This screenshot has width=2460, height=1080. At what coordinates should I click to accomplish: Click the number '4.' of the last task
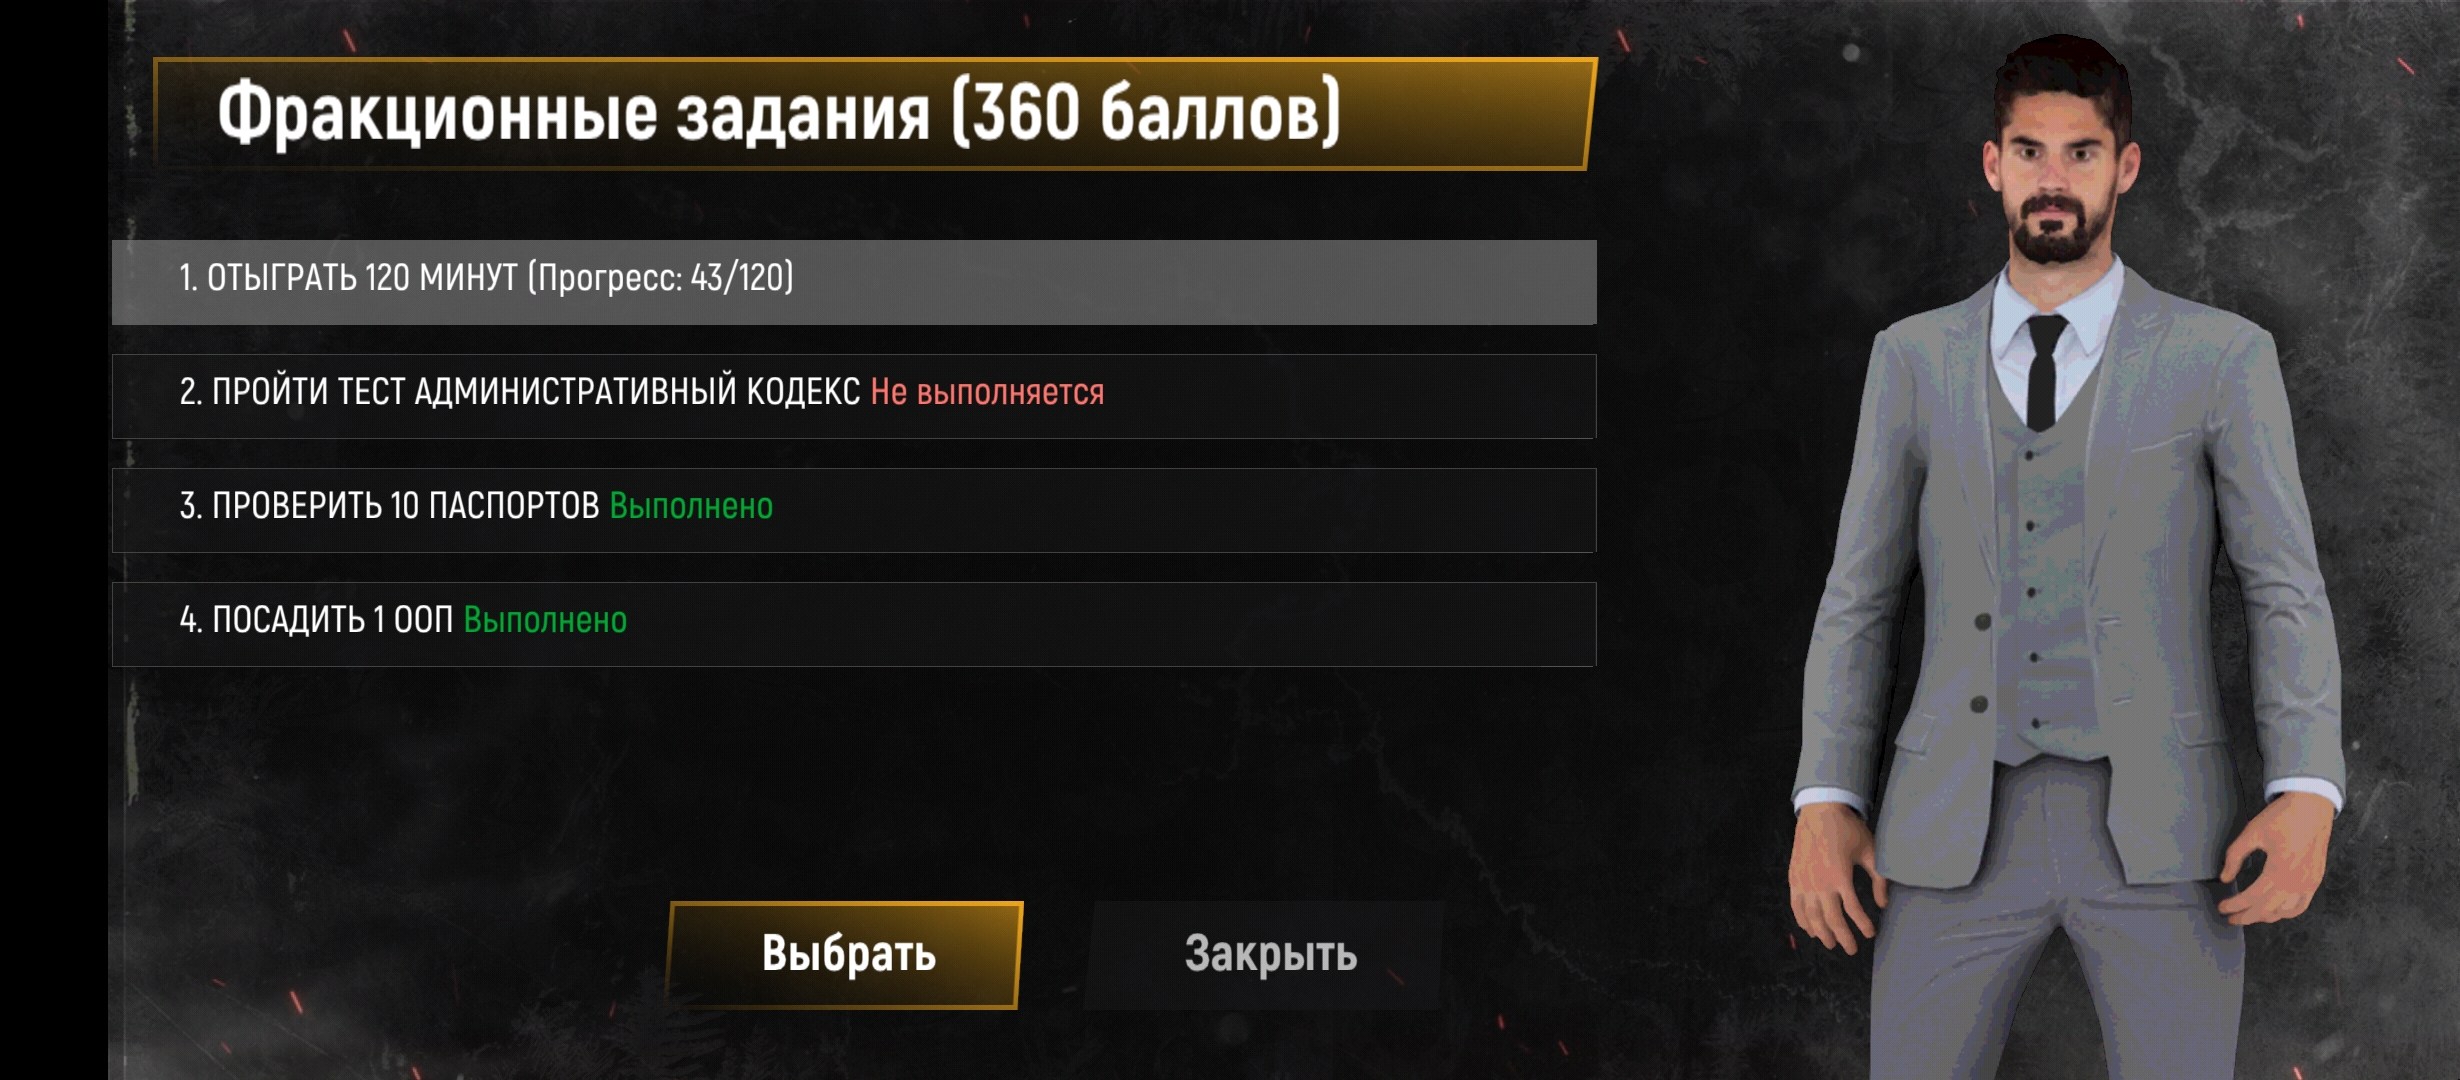click(191, 620)
